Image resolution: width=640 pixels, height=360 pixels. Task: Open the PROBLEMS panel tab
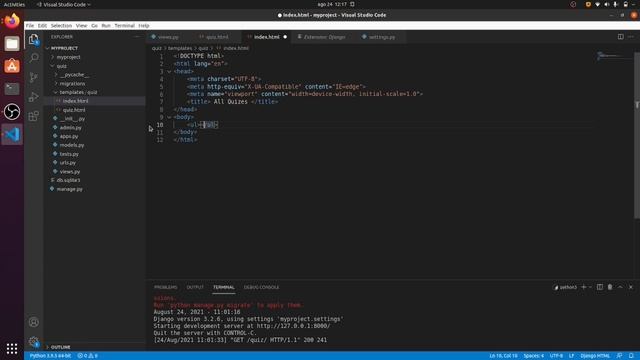click(x=166, y=287)
